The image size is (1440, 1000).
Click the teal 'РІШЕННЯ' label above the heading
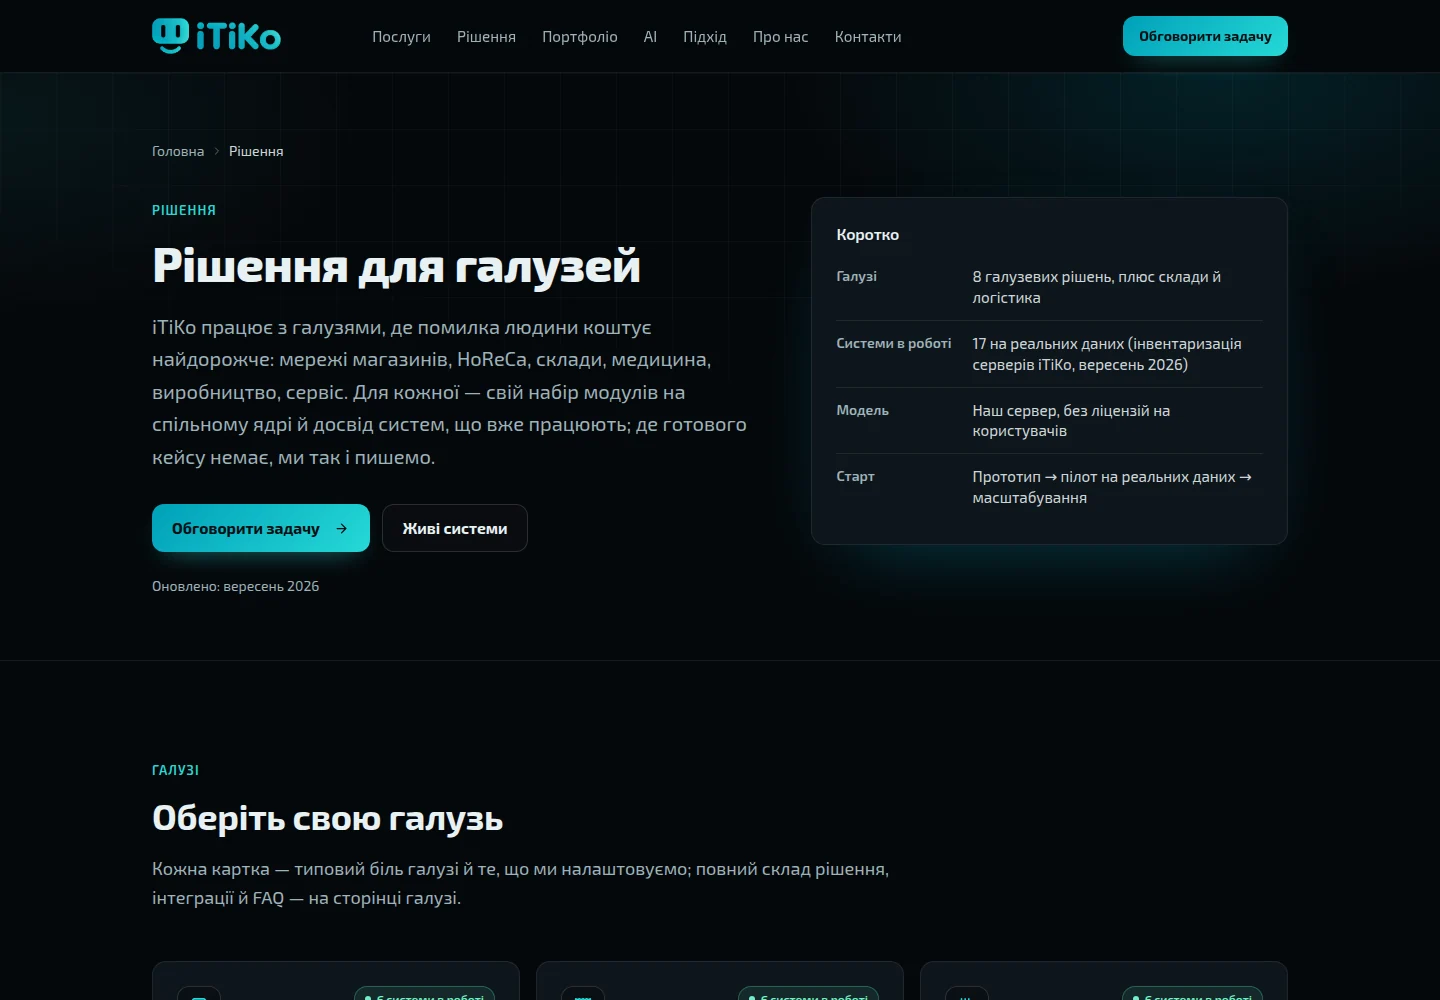click(x=184, y=210)
